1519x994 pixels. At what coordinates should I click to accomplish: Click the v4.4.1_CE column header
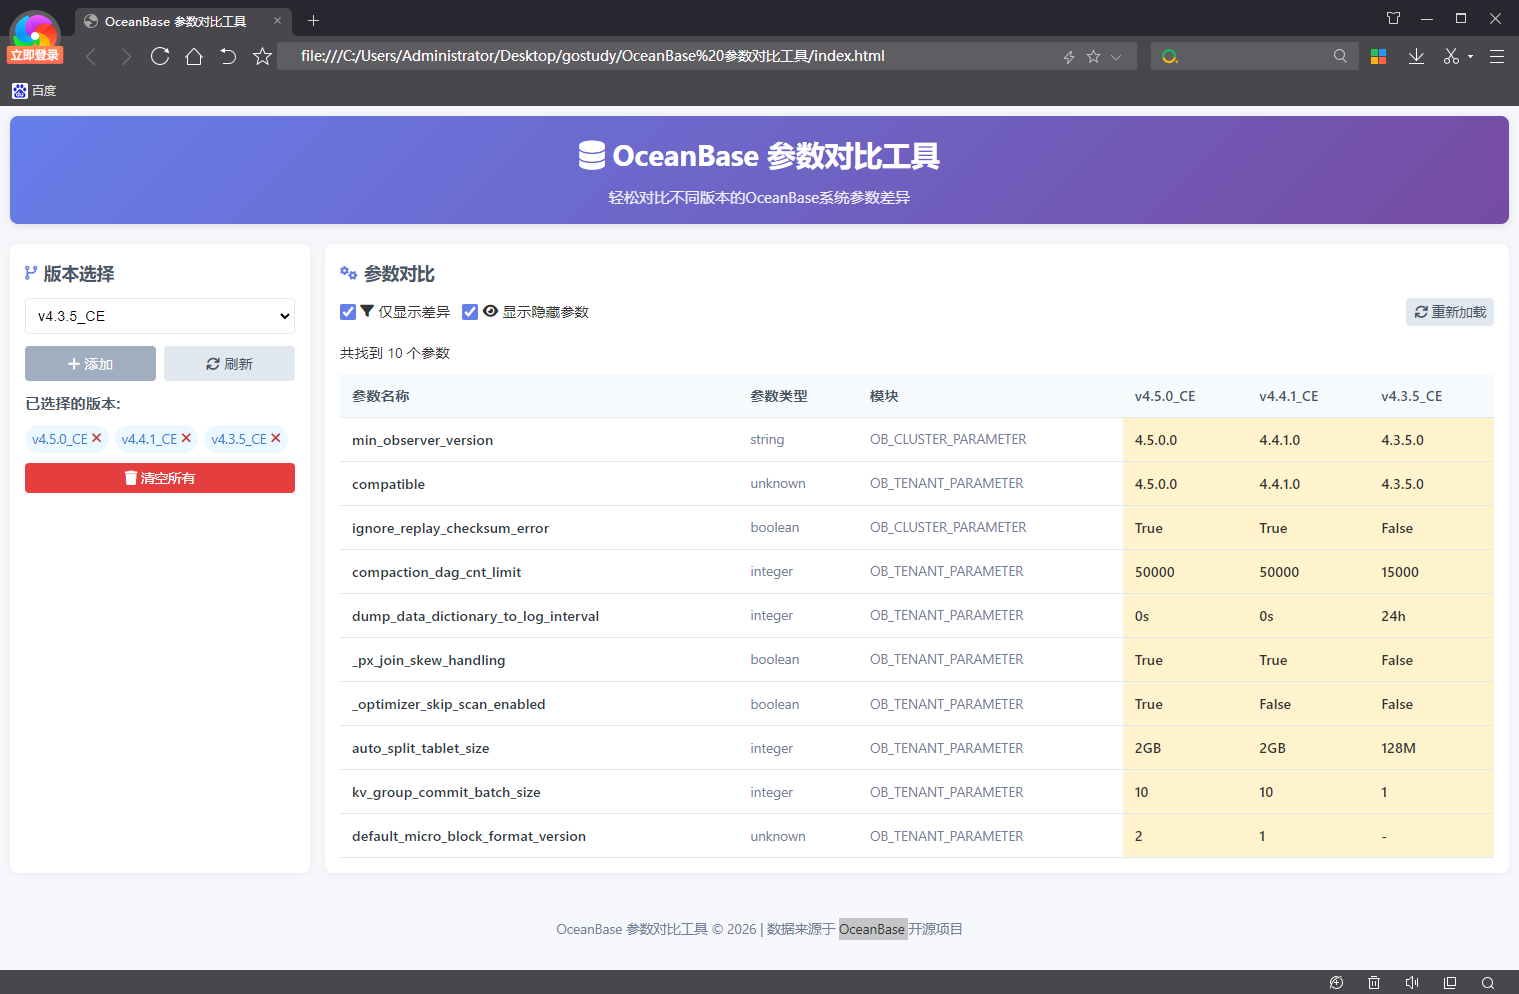[x=1289, y=396]
